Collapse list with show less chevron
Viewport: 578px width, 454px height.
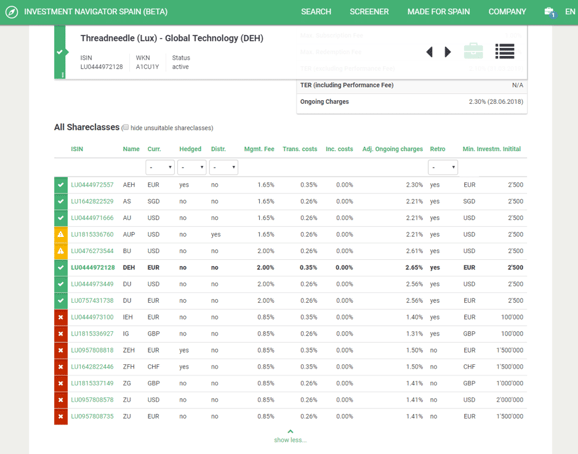[x=290, y=431]
